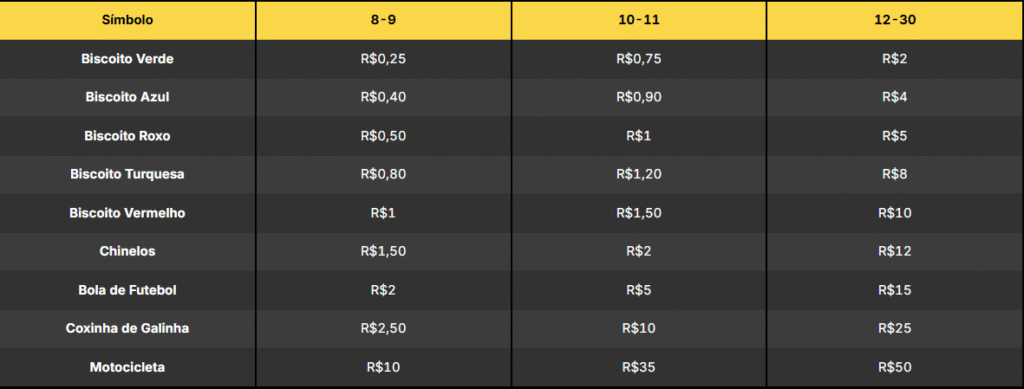
Task: Select the R$0,90 payout cell
Action: (x=639, y=97)
